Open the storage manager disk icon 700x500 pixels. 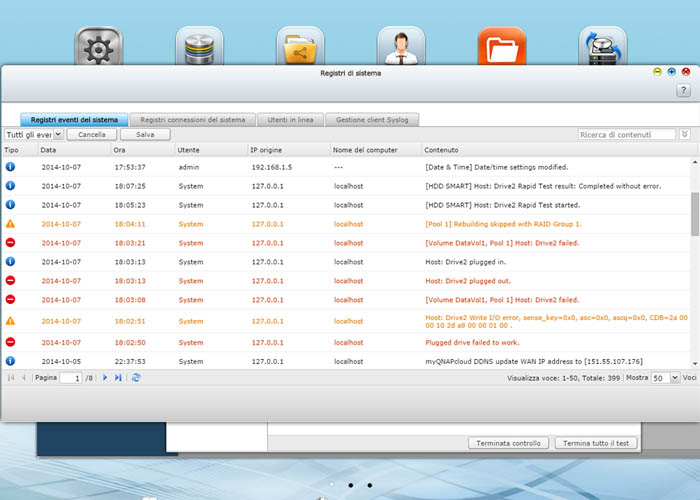click(x=200, y=47)
